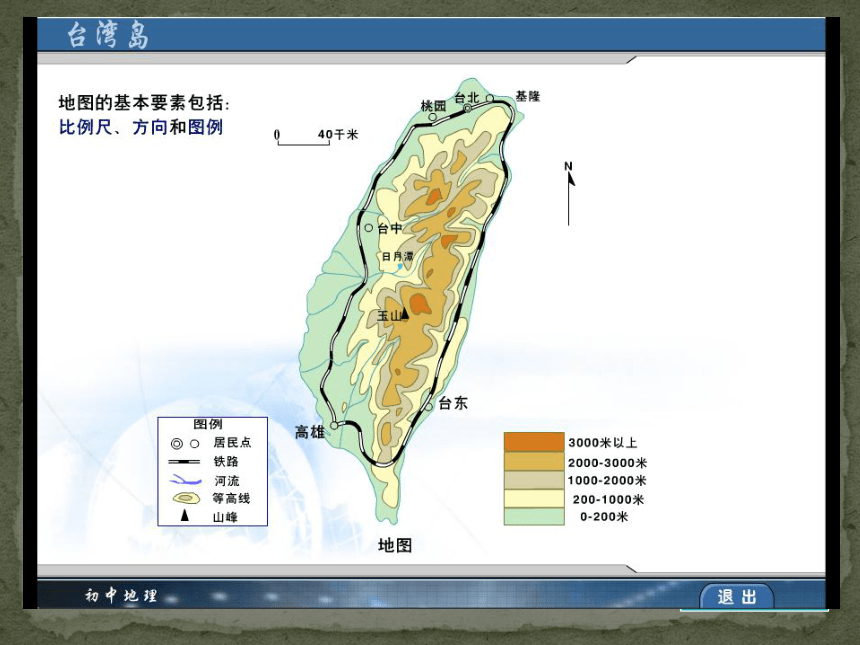This screenshot has width=860, height=645.
Task: Click the 地图 caption below the map
Action: point(395,545)
